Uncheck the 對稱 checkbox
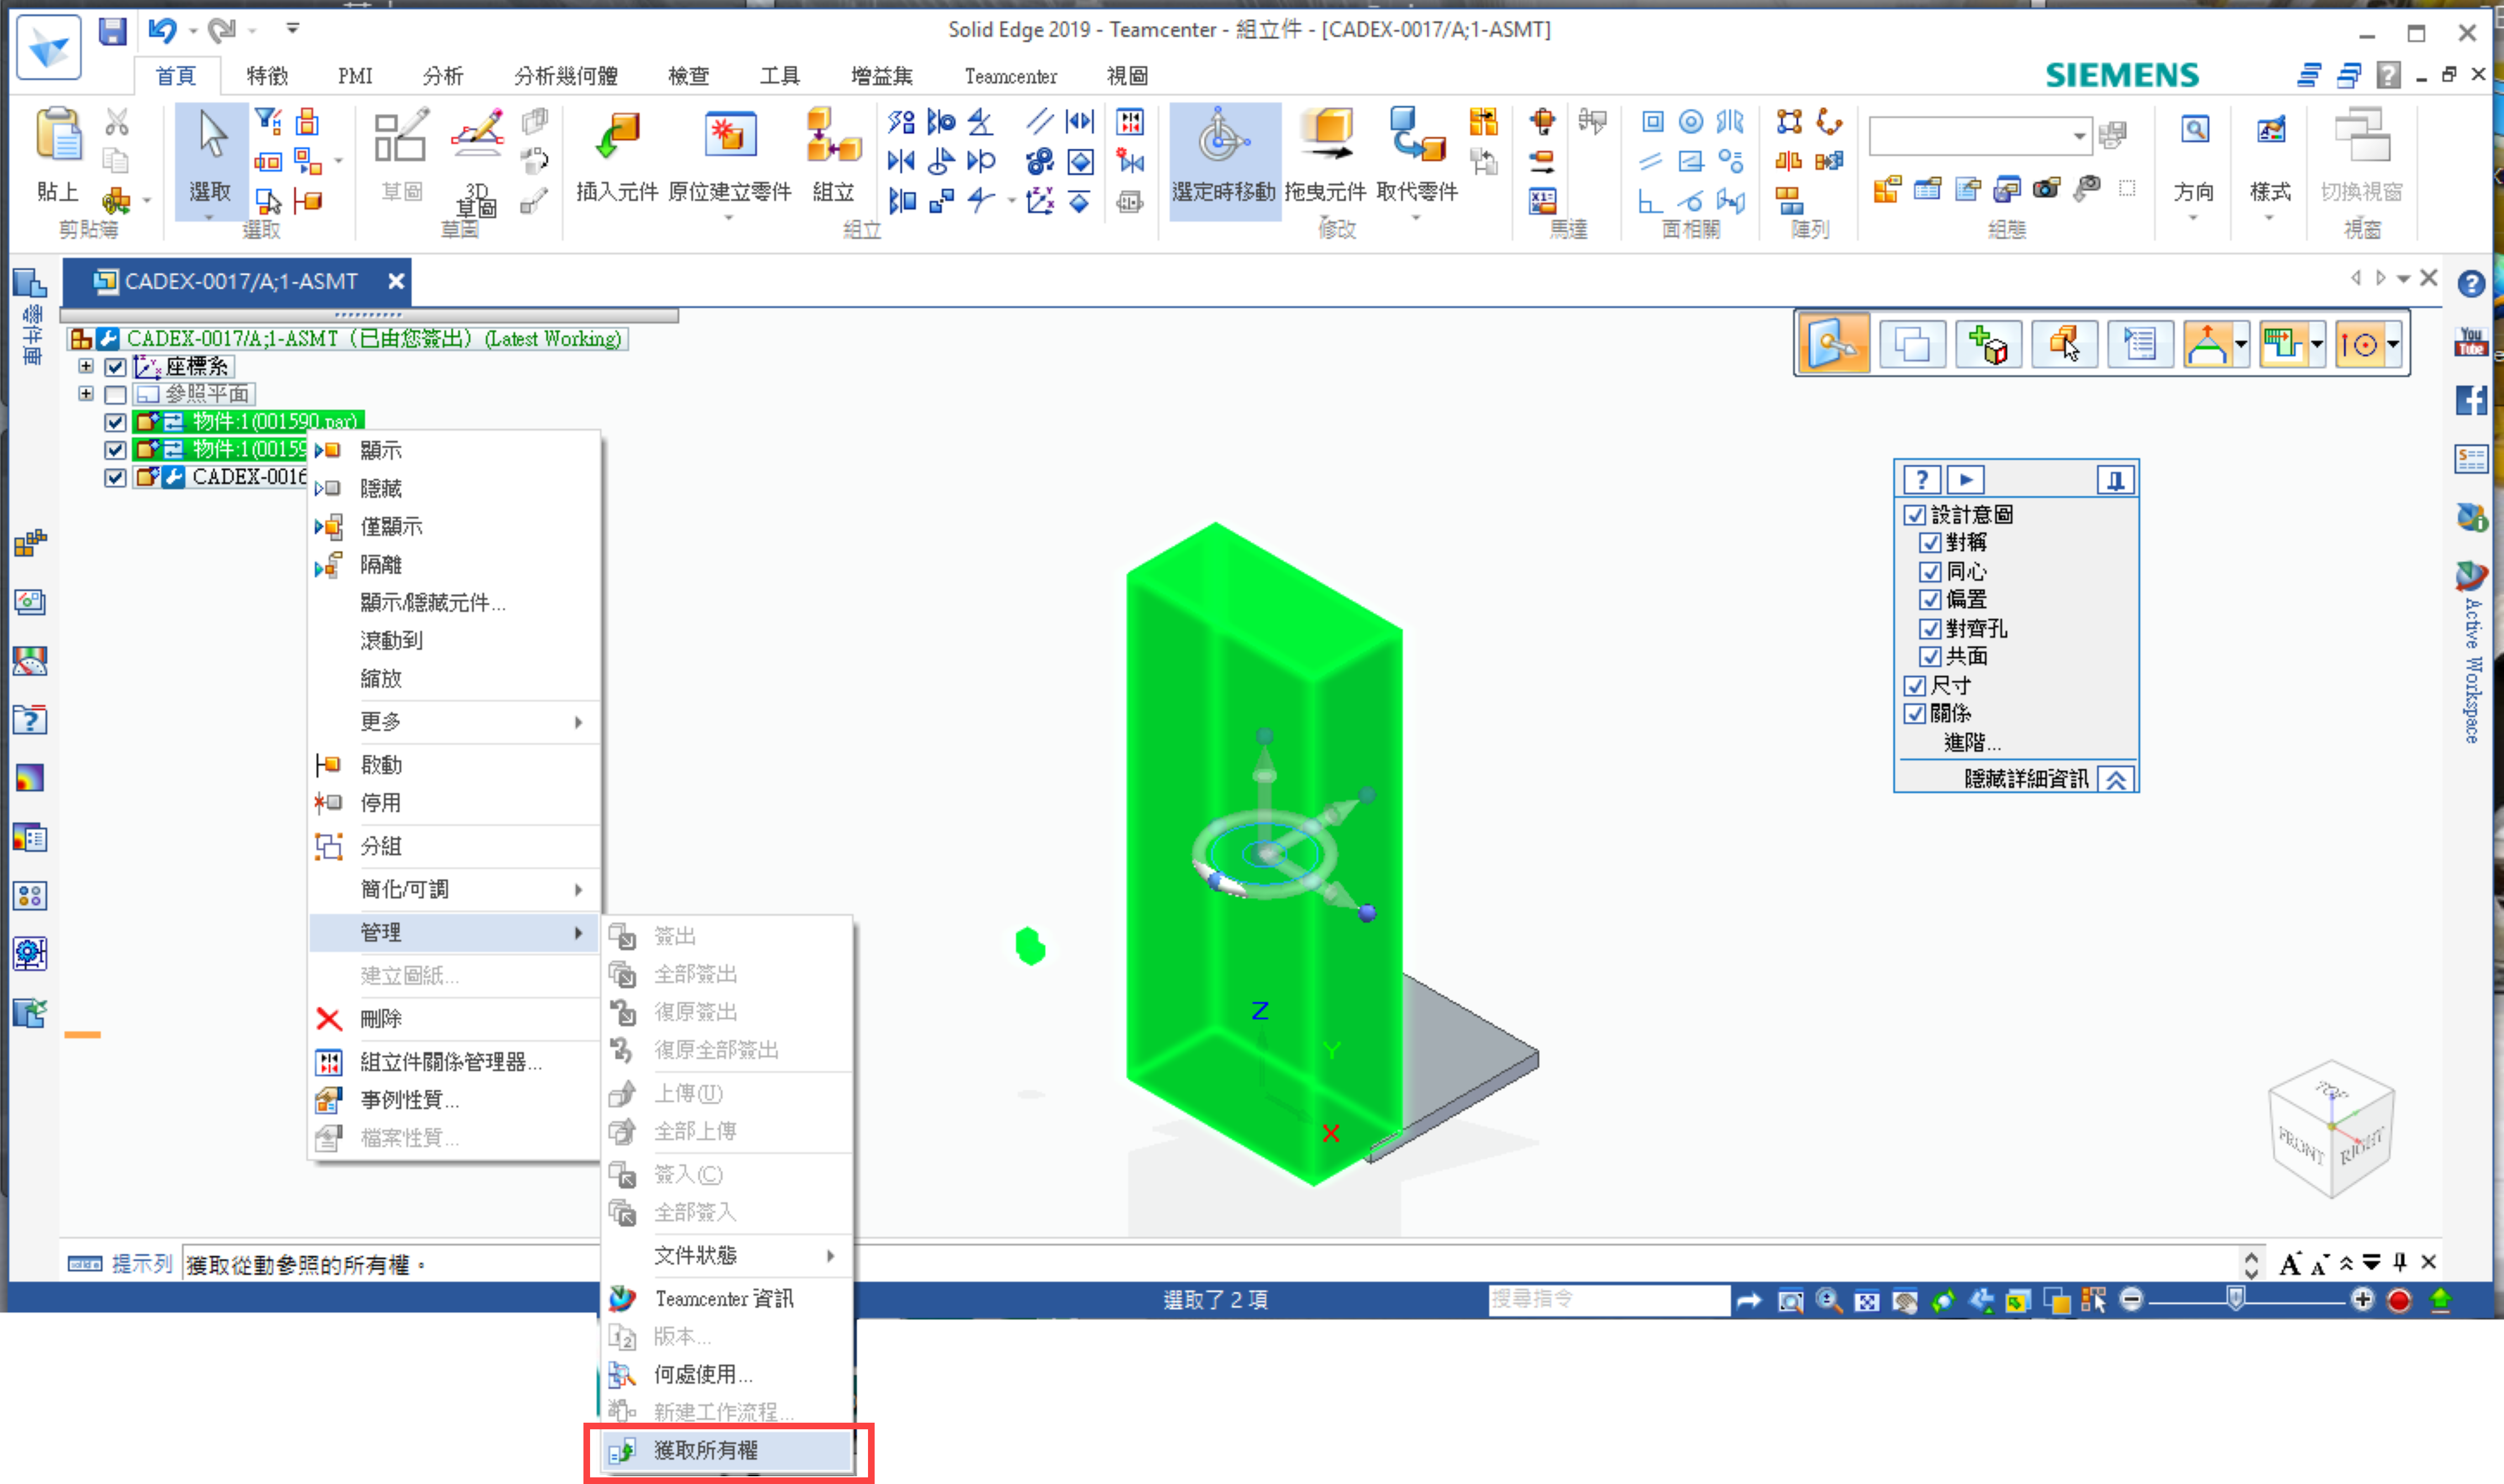This screenshot has height=1484, width=2504. 1930,543
